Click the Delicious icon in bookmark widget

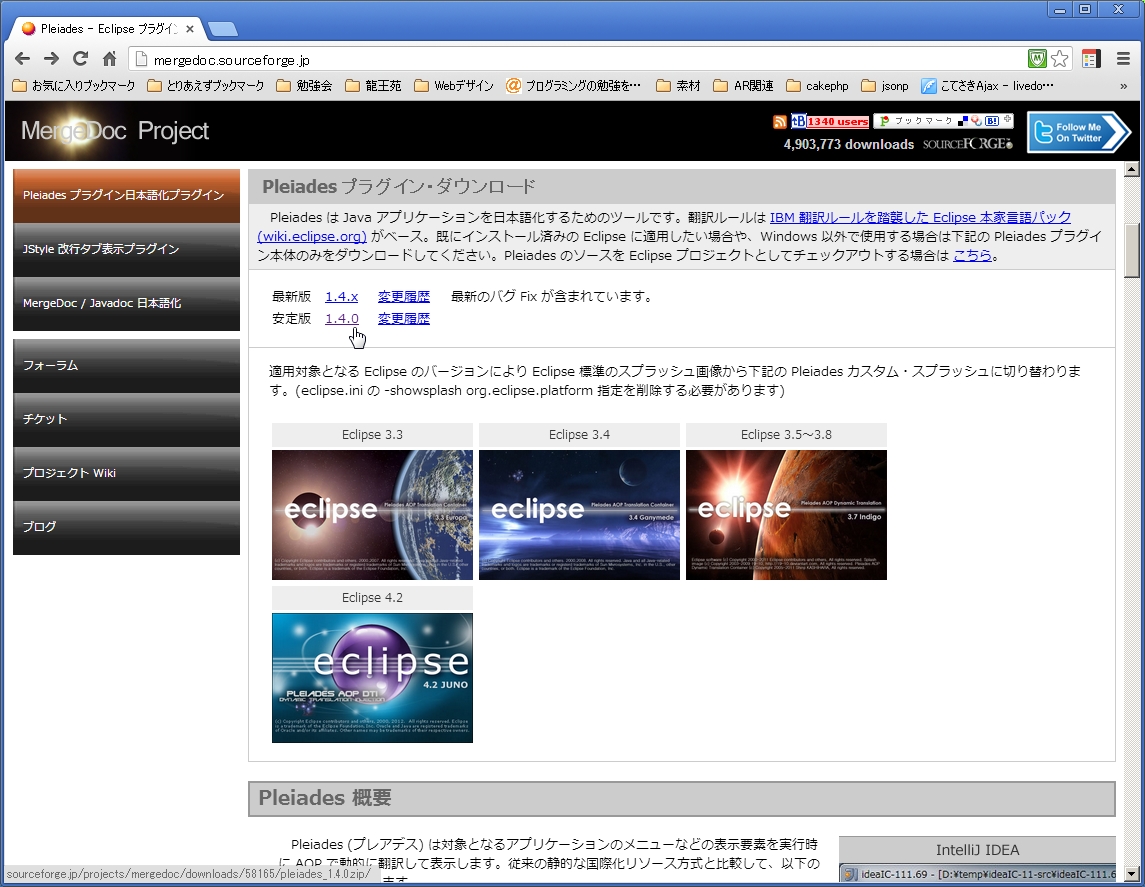coord(963,121)
